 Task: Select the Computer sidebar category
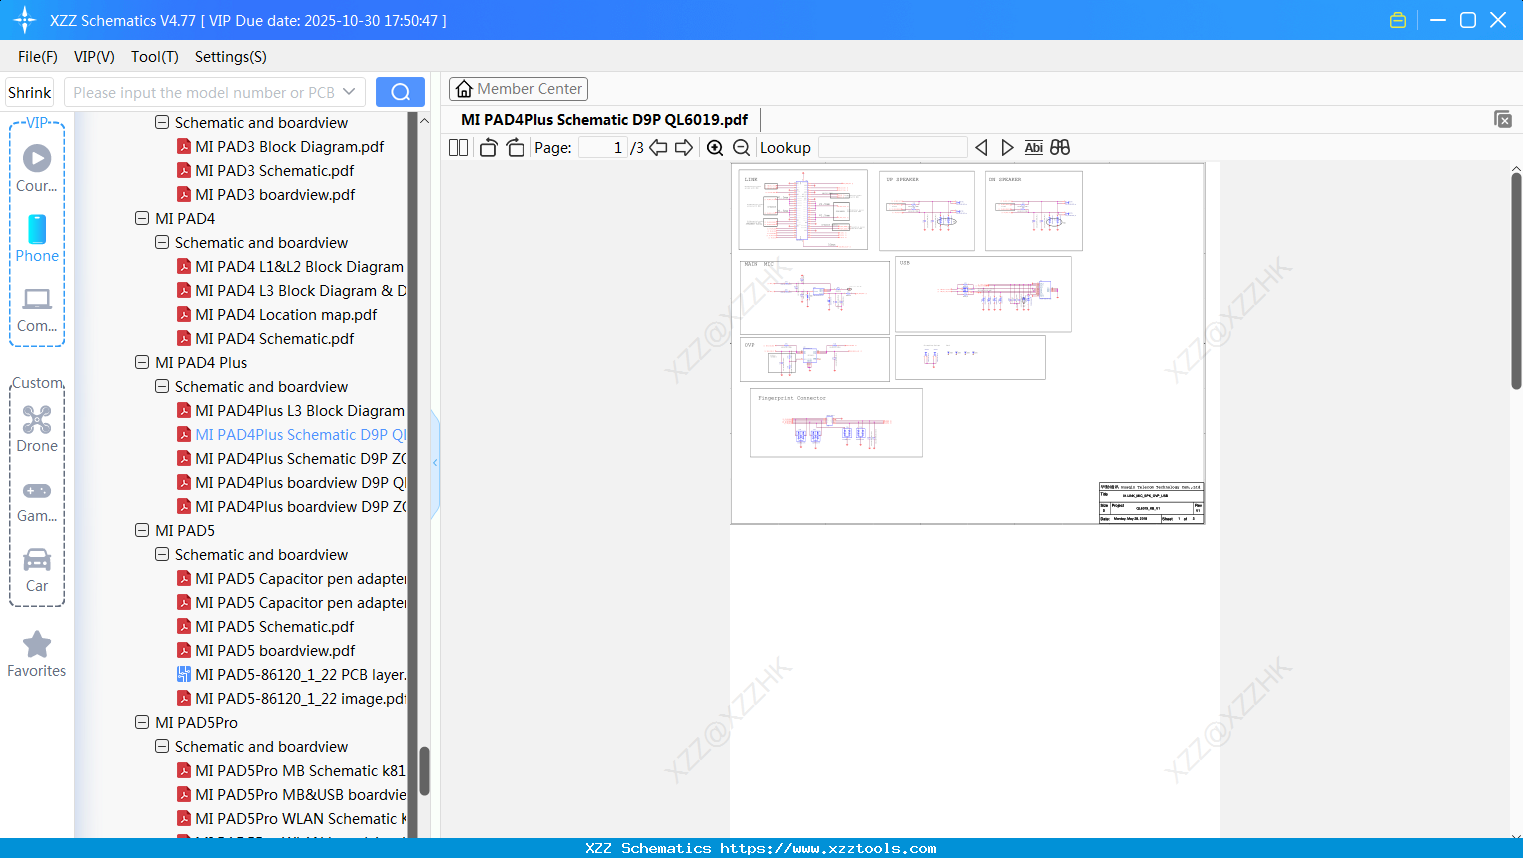click(37, 309)
